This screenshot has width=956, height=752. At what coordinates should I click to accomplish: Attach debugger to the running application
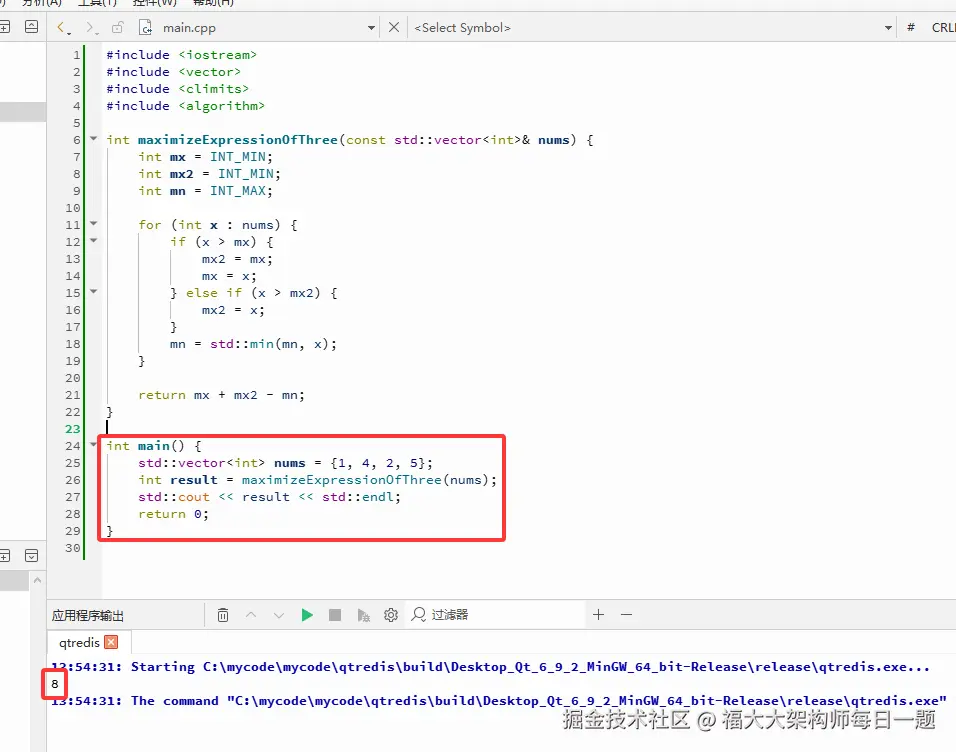pyautogui.click(x=363, y=615)
